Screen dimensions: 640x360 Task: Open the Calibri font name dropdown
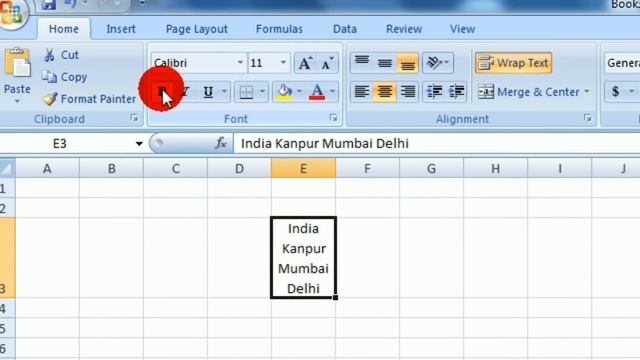pyautogui.click(x=240, y=62)
